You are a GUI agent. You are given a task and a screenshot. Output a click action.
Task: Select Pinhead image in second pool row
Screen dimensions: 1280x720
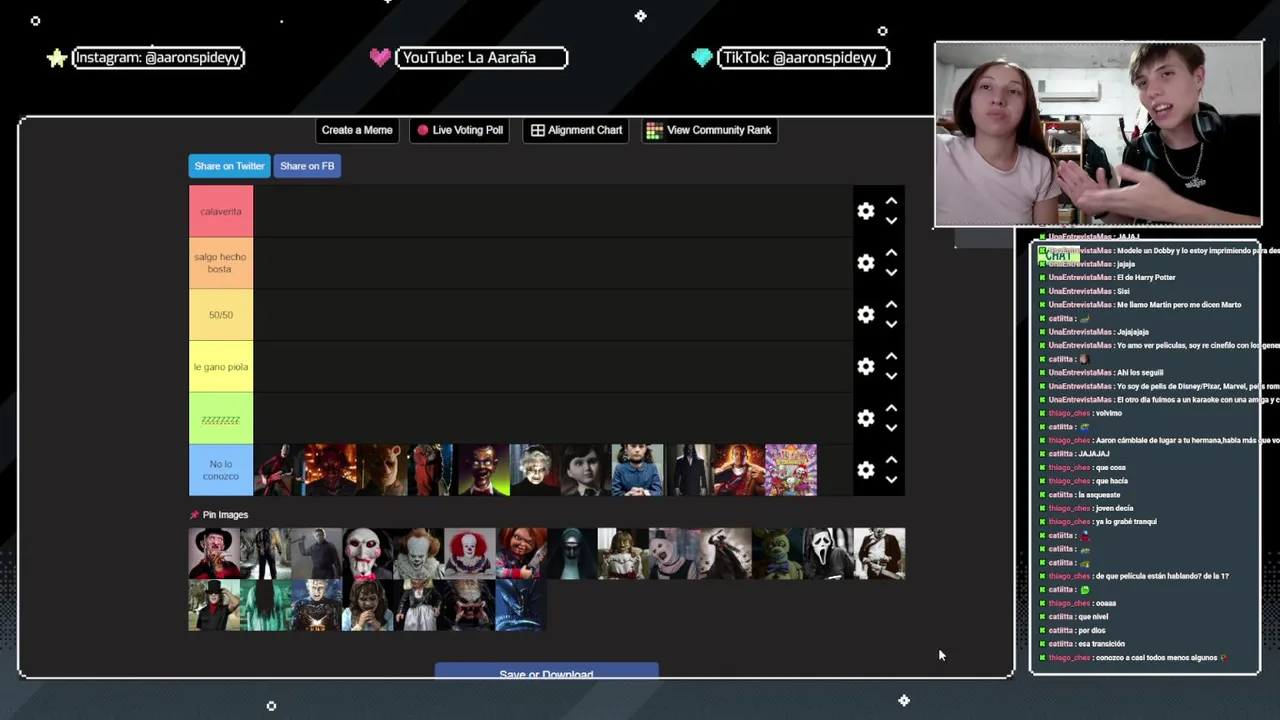pyautogui.click(x=316, y=605)
